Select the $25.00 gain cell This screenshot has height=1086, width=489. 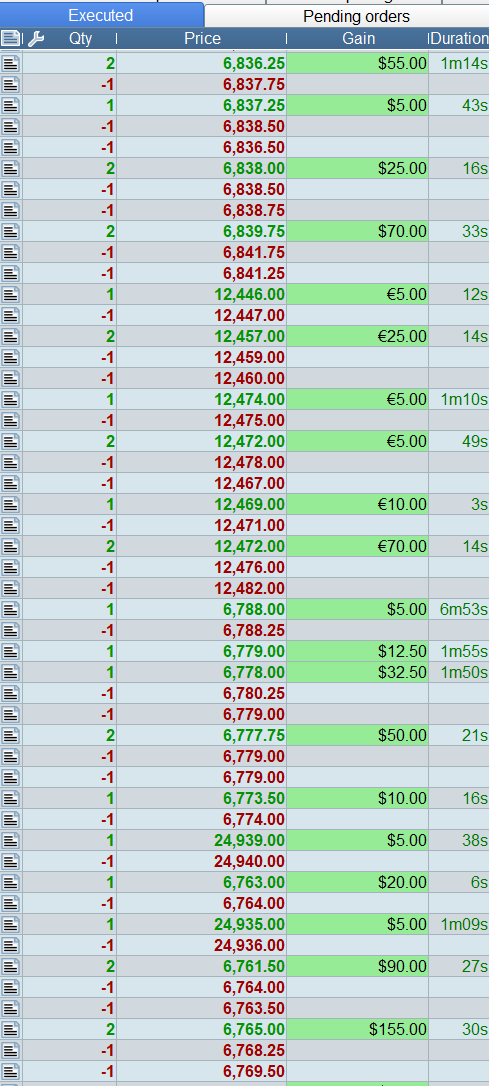click(x=357, y=168)
